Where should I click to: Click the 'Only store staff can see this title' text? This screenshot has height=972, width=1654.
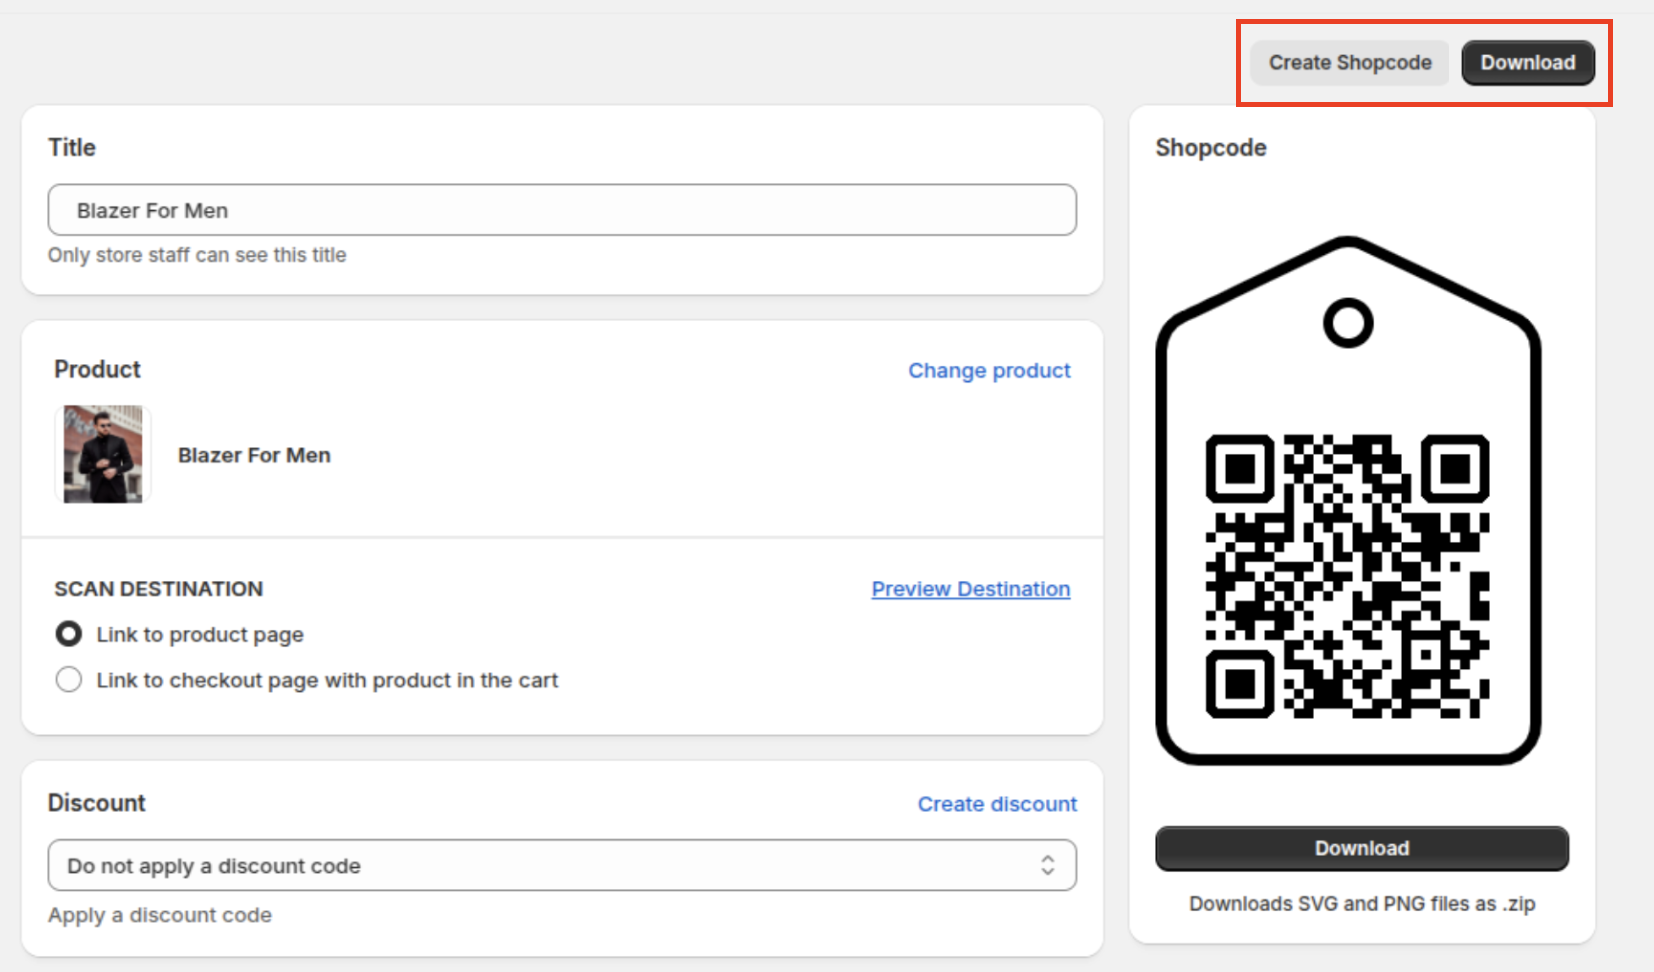pyautogui.click(x=197, y=255)
